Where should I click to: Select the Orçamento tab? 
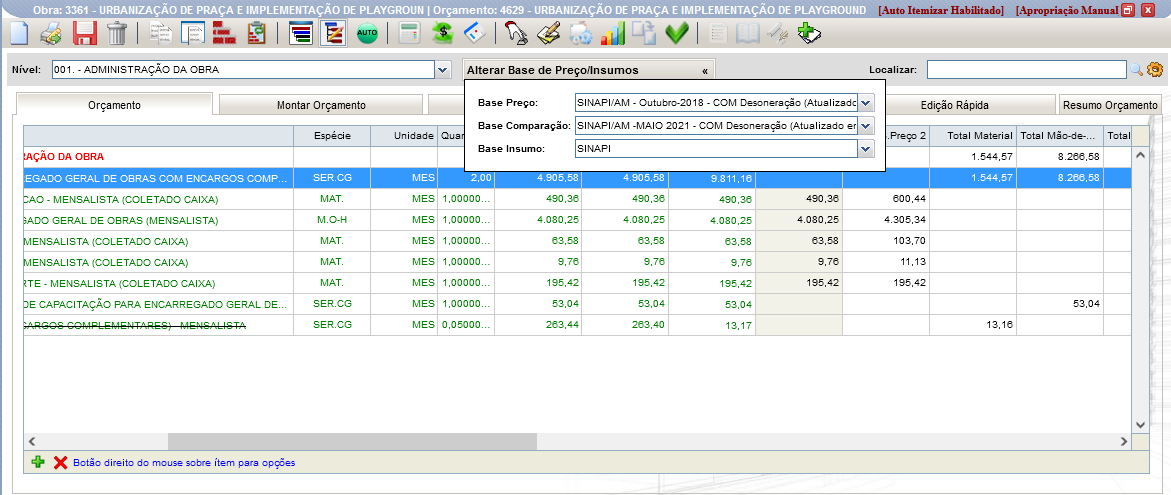coord(114,105)
